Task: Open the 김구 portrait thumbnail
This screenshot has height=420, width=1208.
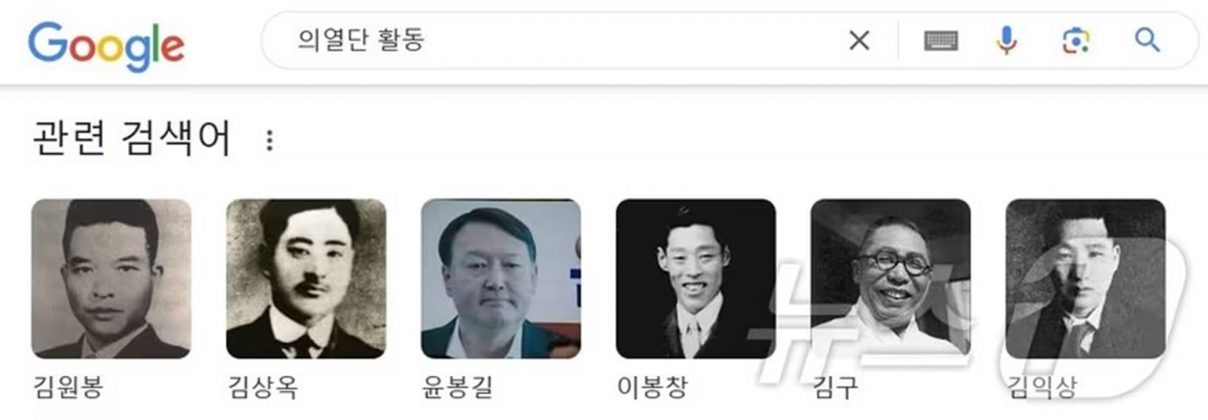Action: (891, 279)
